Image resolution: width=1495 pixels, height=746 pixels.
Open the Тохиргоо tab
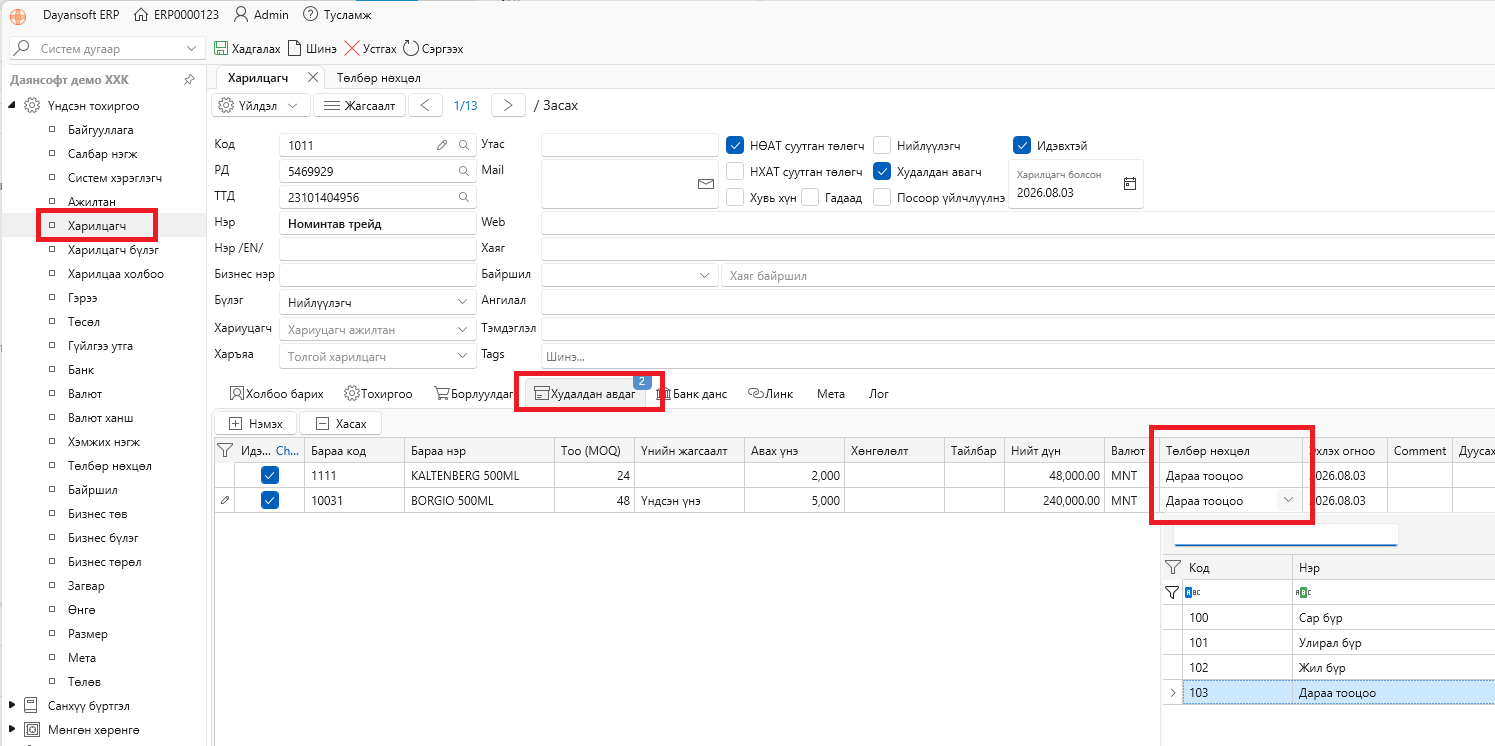tap(378, 393)
